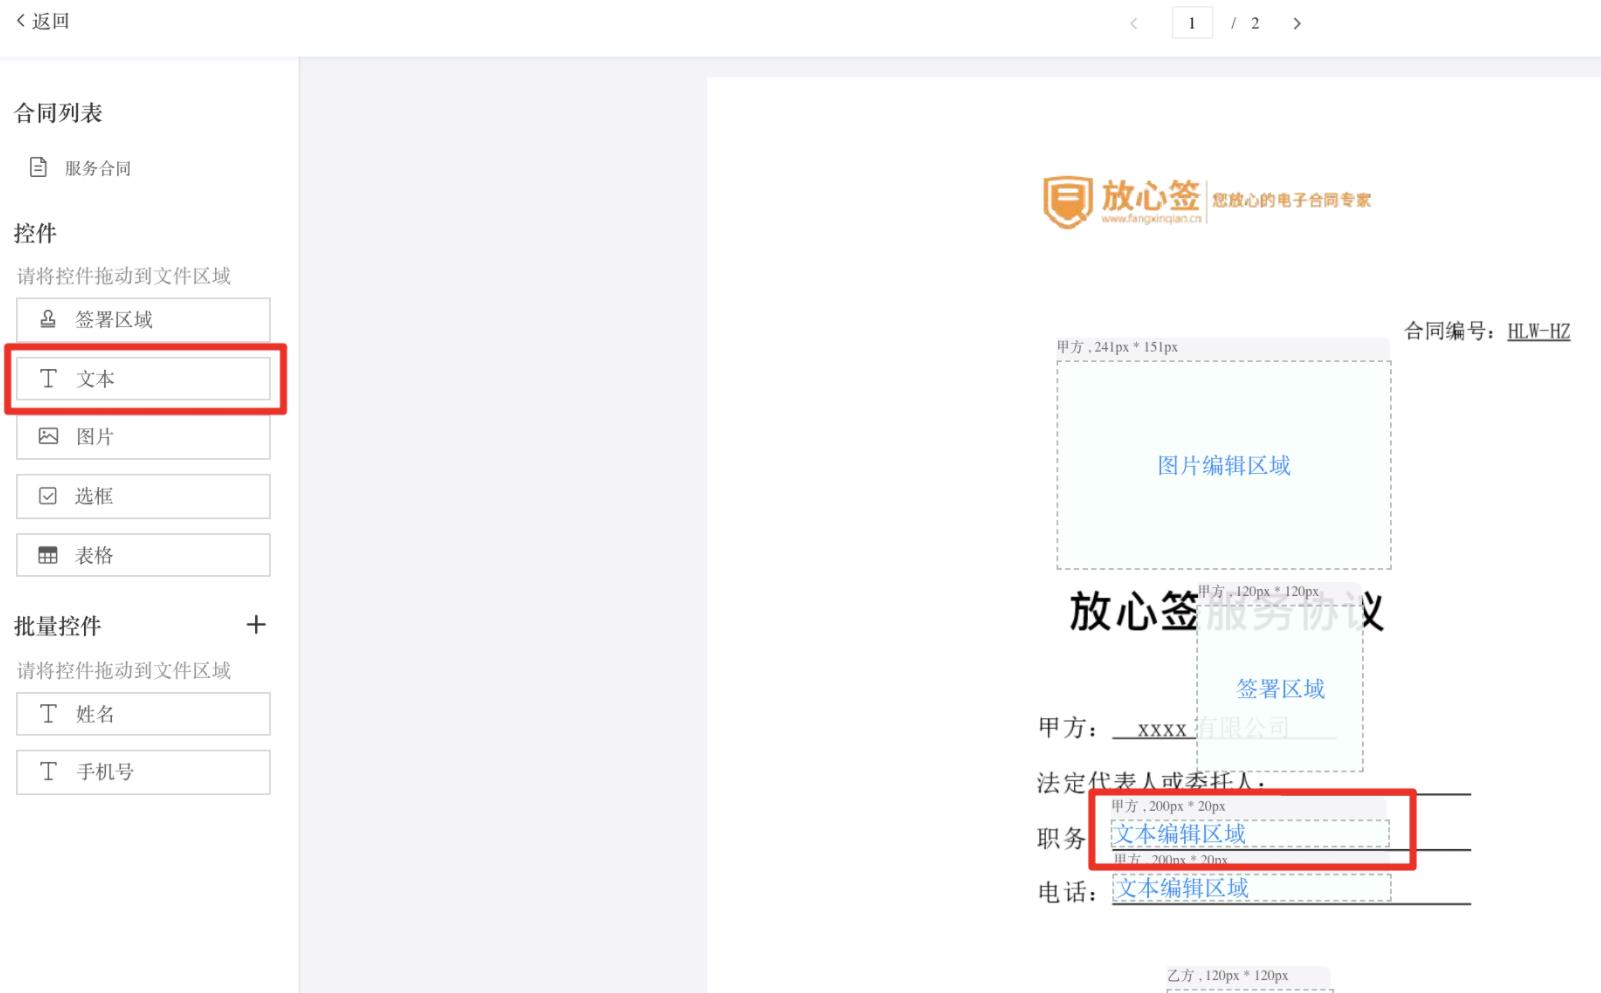Open the 服务合同 contract document
Screen dimensions: 1601x993
tap(97, 167)
